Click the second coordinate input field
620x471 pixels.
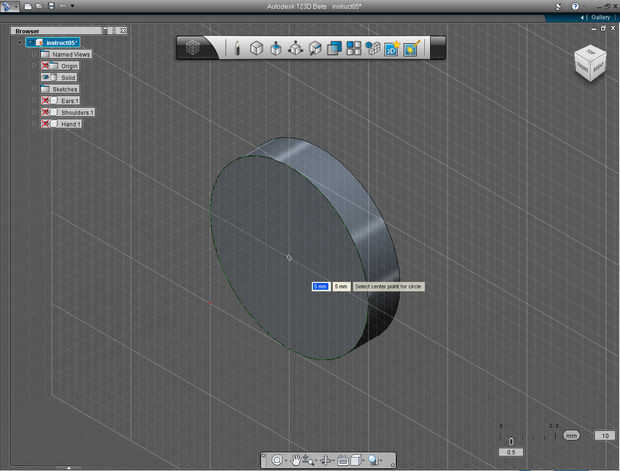pos(341,286)
